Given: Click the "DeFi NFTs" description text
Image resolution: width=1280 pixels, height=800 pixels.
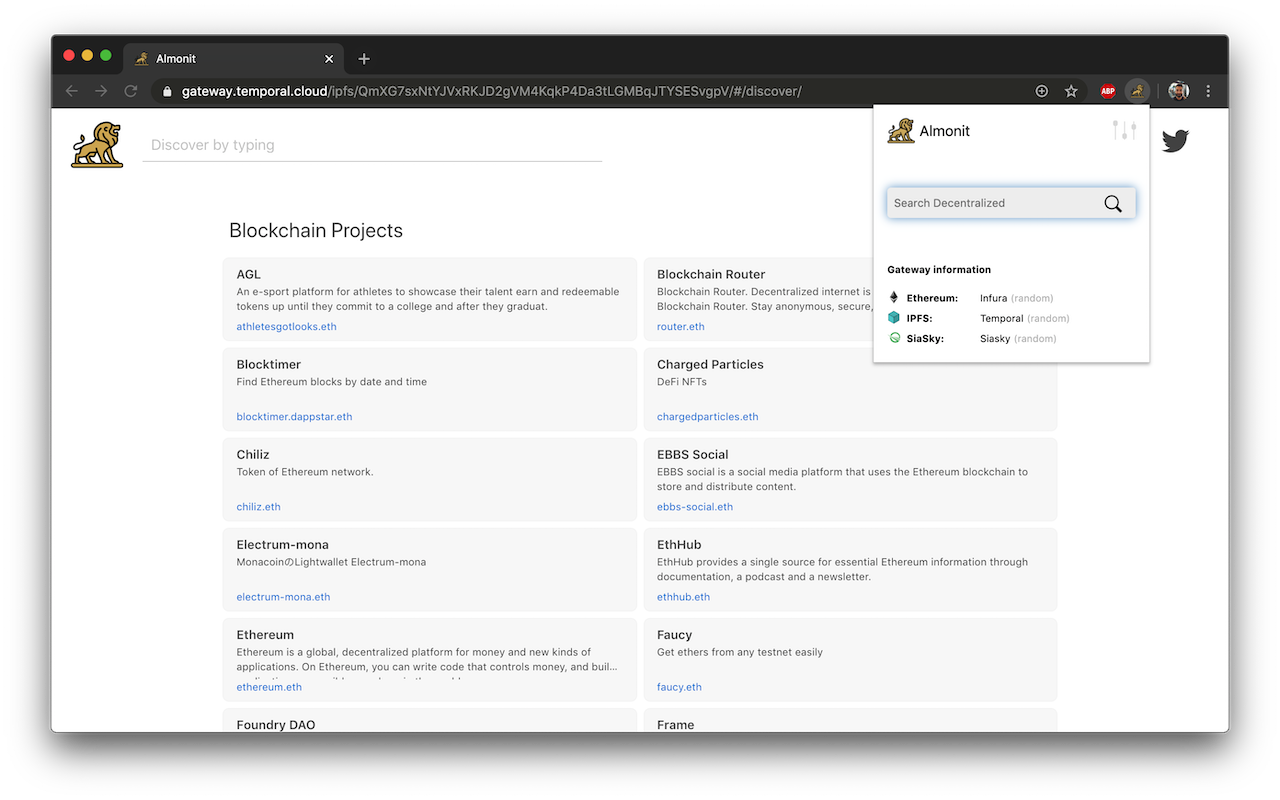Looking at the screenshot, I should [x=684, y=382].
